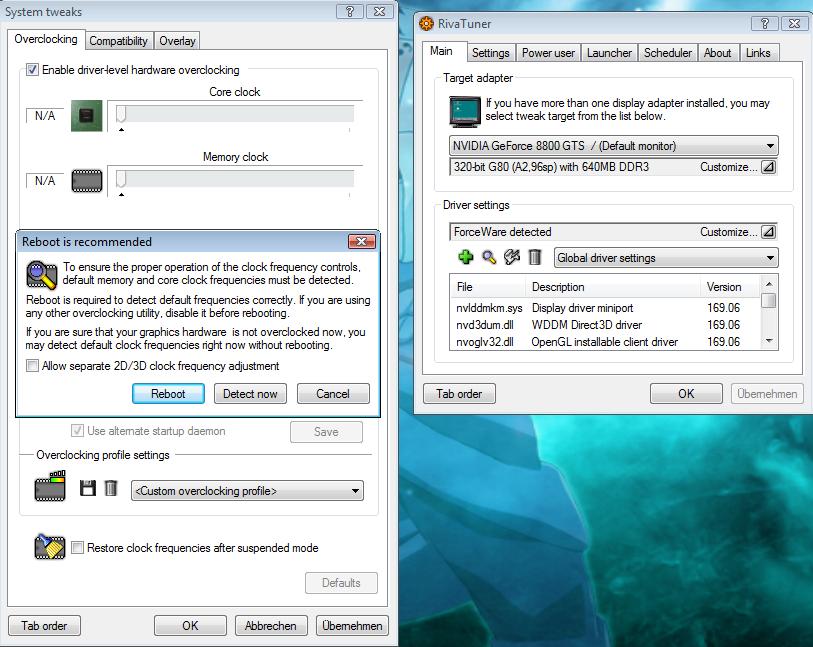Close the Reboot is recommended dialog
This screenshot has height=647, width=813.
click(x=362, y=242)
